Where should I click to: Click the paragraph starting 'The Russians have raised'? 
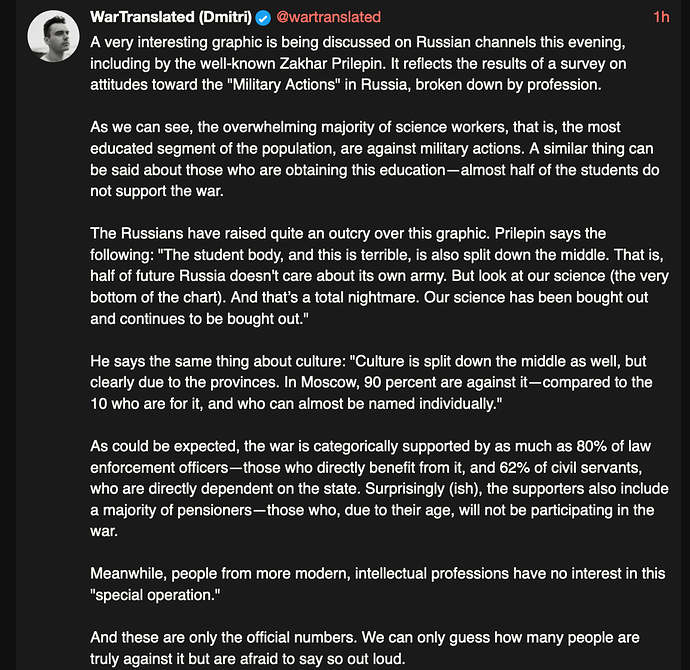click(x=379, y=276)
